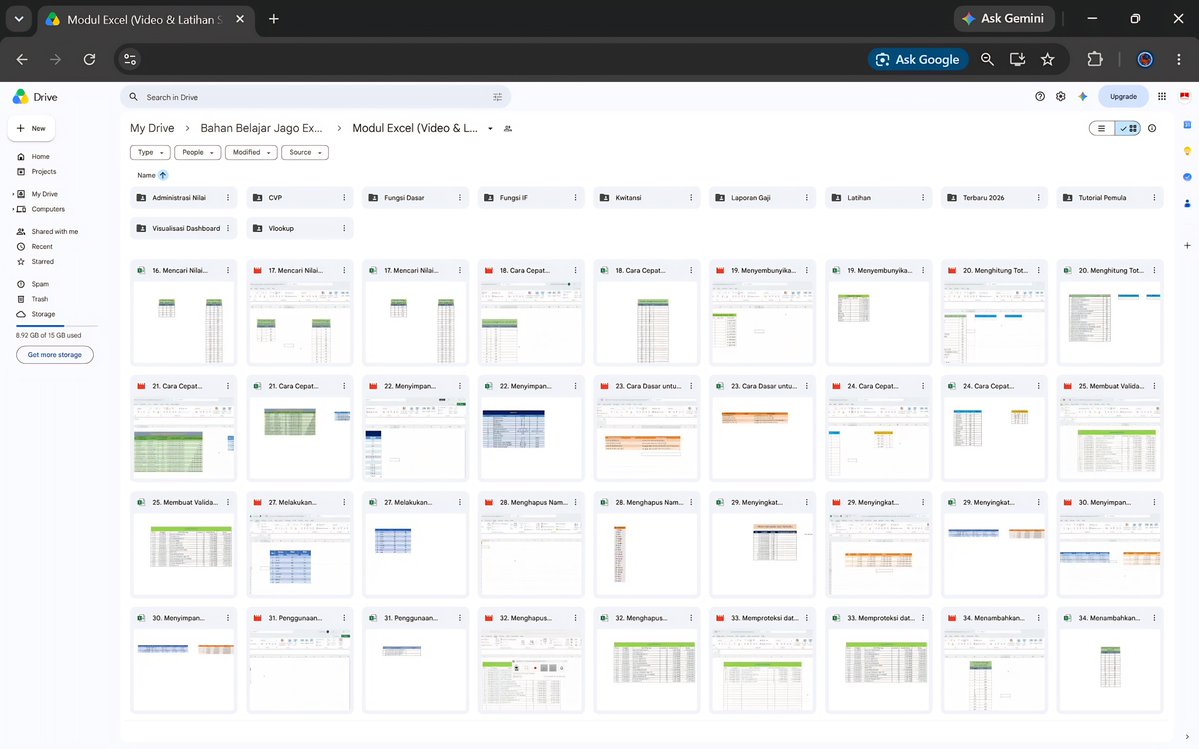Switch to list layout view

click(x=1102, y=128)
